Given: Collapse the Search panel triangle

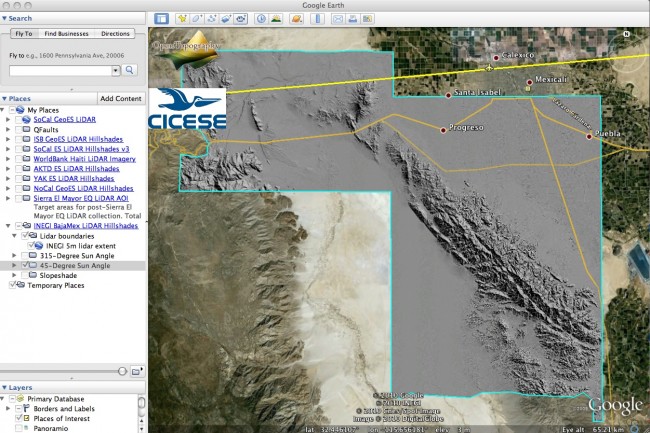Looking at the screenshot, I should click(4, 18).
